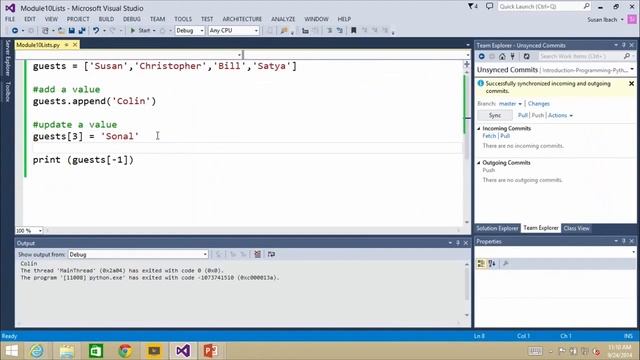Click the New Project toolbar icon
The image size is (640, 360).
point(45,31)
